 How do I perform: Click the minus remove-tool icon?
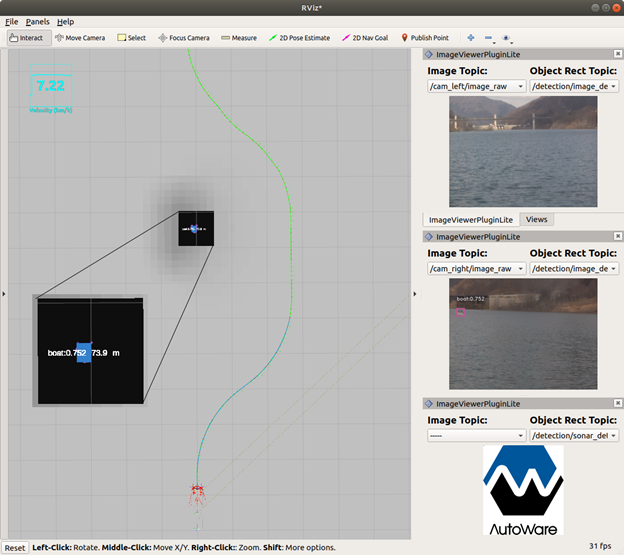(489, 38)
